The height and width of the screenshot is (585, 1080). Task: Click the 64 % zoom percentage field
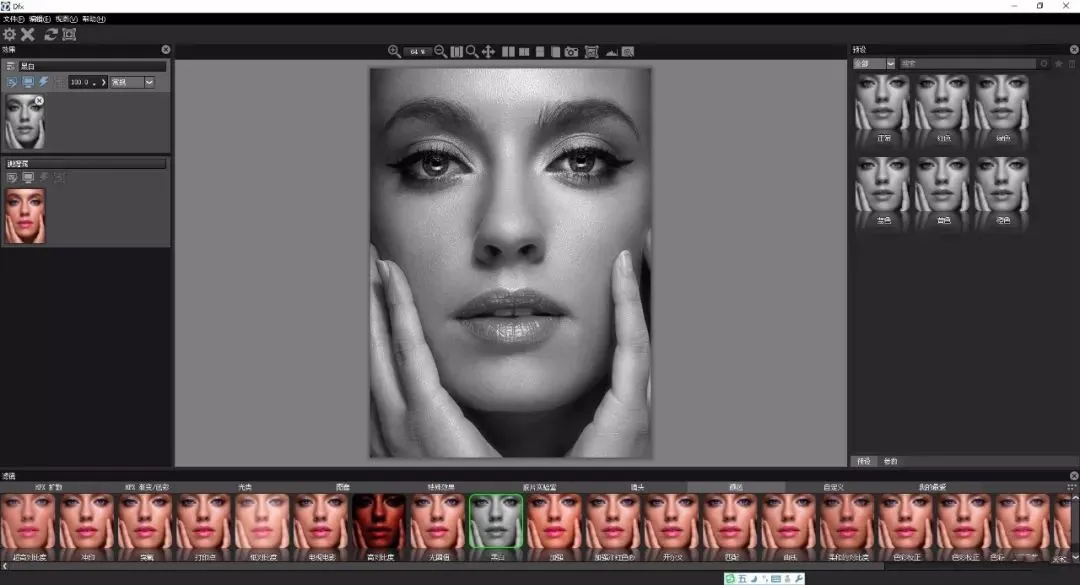417,52
